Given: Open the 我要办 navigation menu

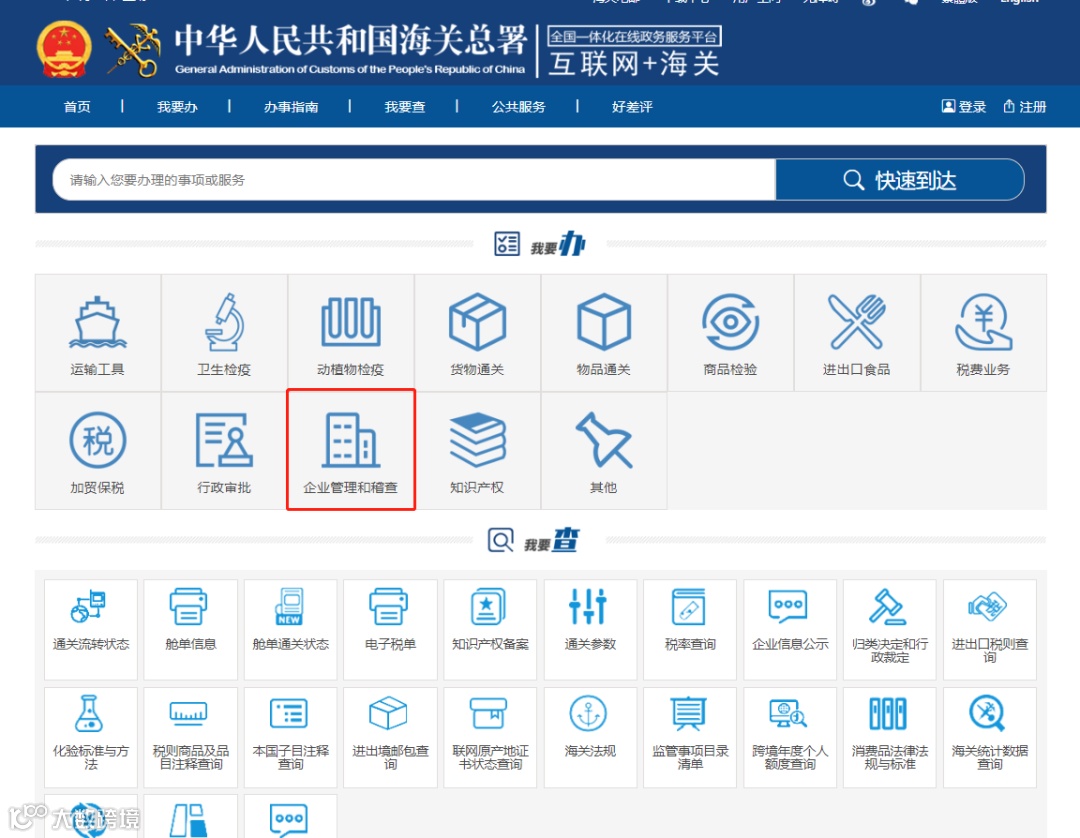Looking at the screenshot, I should 177,107.
